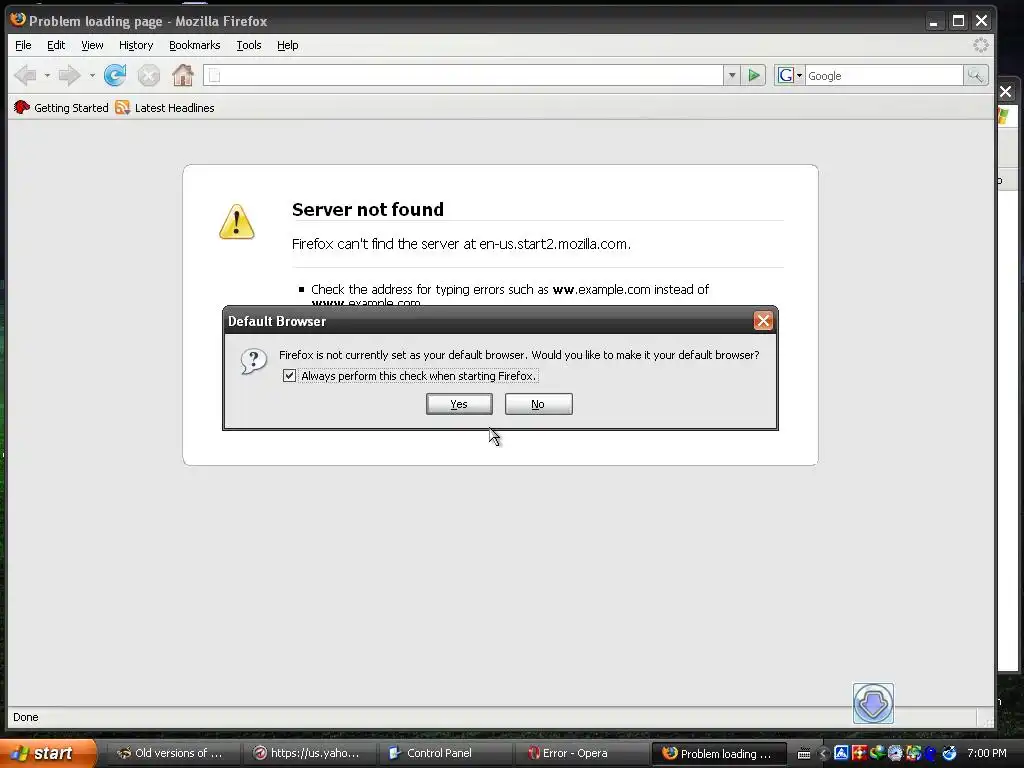Click the address bar URL field

pyautogui.click(x=463, y=76)
